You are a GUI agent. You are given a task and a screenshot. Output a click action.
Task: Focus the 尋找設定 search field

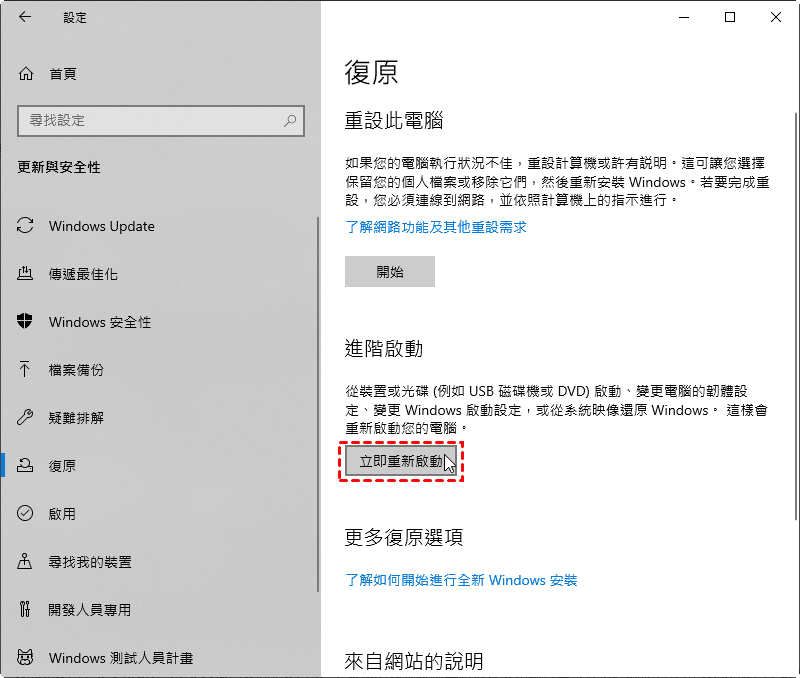[x=161, y=121]
